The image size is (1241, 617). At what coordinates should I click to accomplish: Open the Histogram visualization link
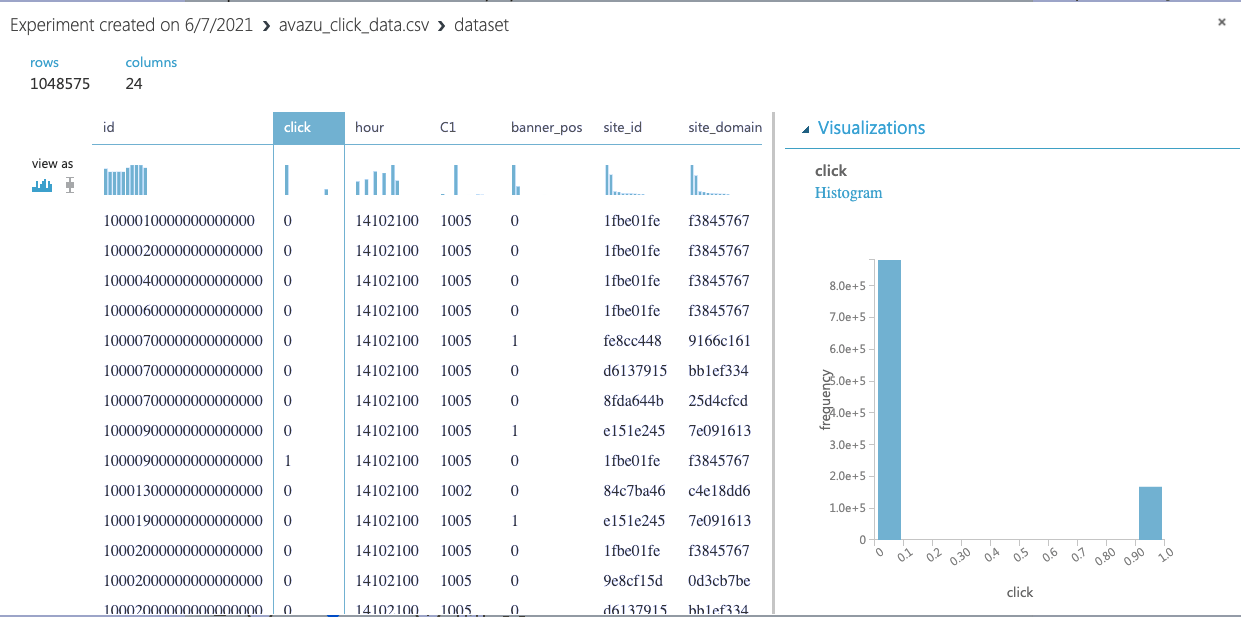tap(848, 192)
